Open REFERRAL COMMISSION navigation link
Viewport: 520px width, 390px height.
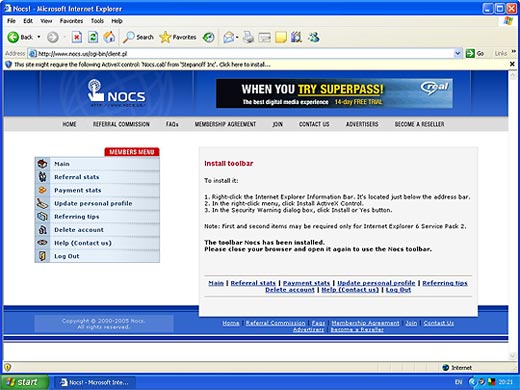[121, 124]
